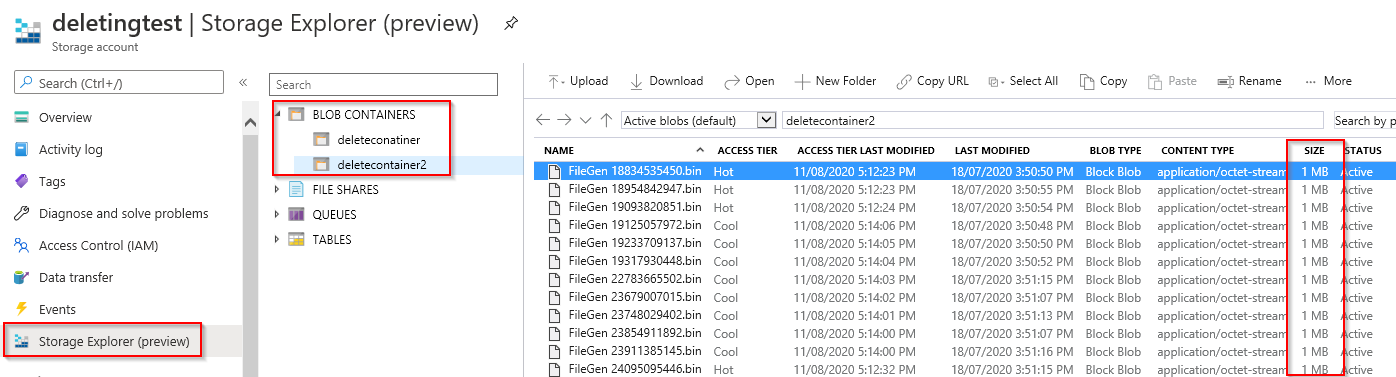The height and width of the screenshot is (377, 1396).
Task: Expand the FILE SHARES tree node
Action: [277, 189]
